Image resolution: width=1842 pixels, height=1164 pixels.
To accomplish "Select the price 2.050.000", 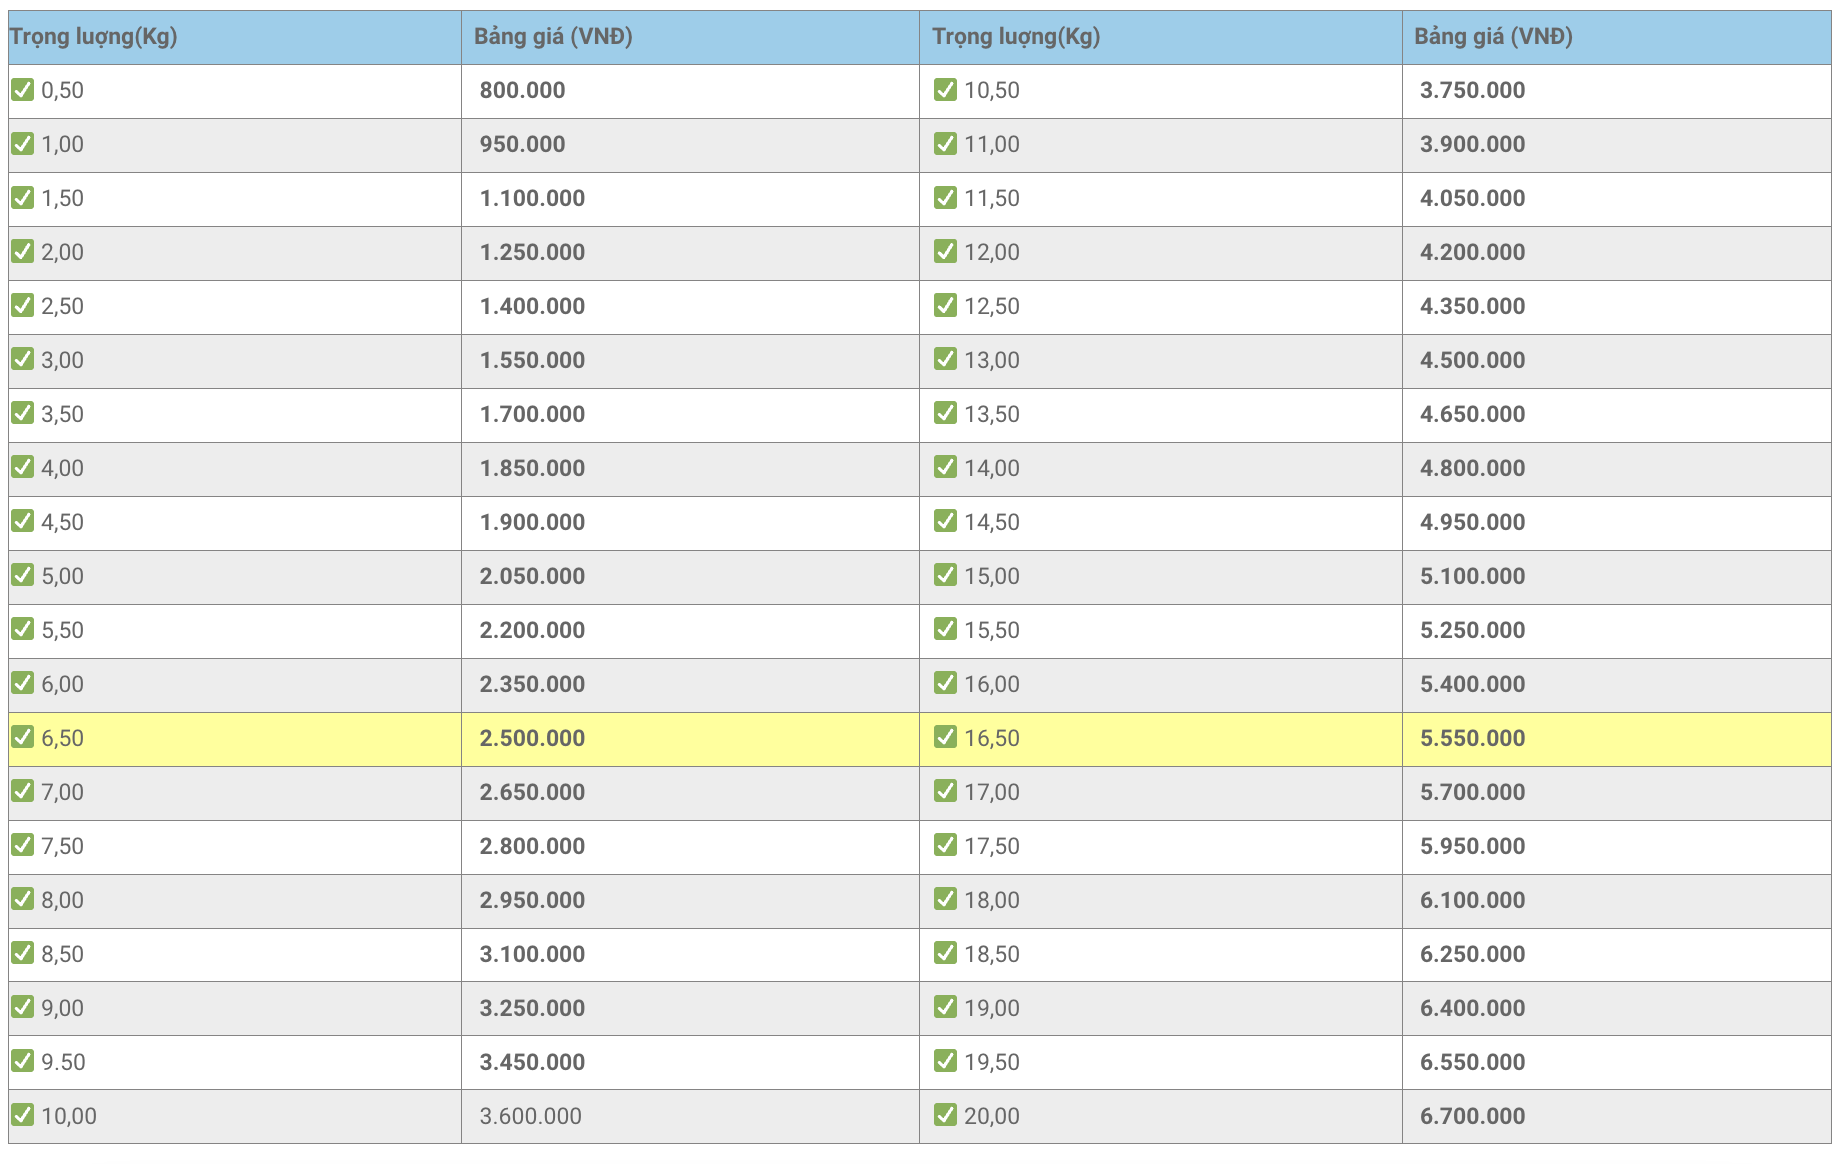I will pyautogui.click(x=532, y=576).
